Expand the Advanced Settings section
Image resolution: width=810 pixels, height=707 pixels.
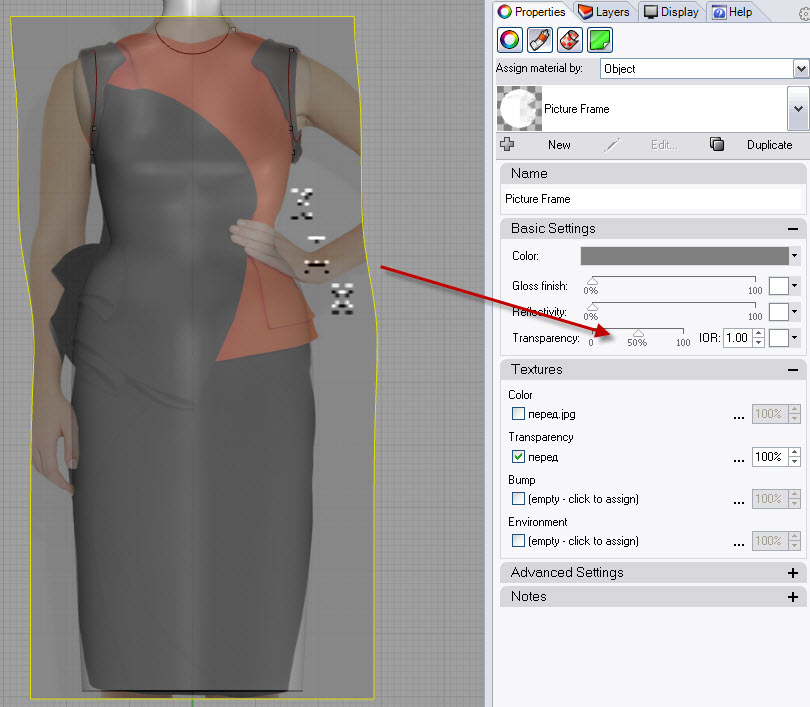[x=793, y=573]
